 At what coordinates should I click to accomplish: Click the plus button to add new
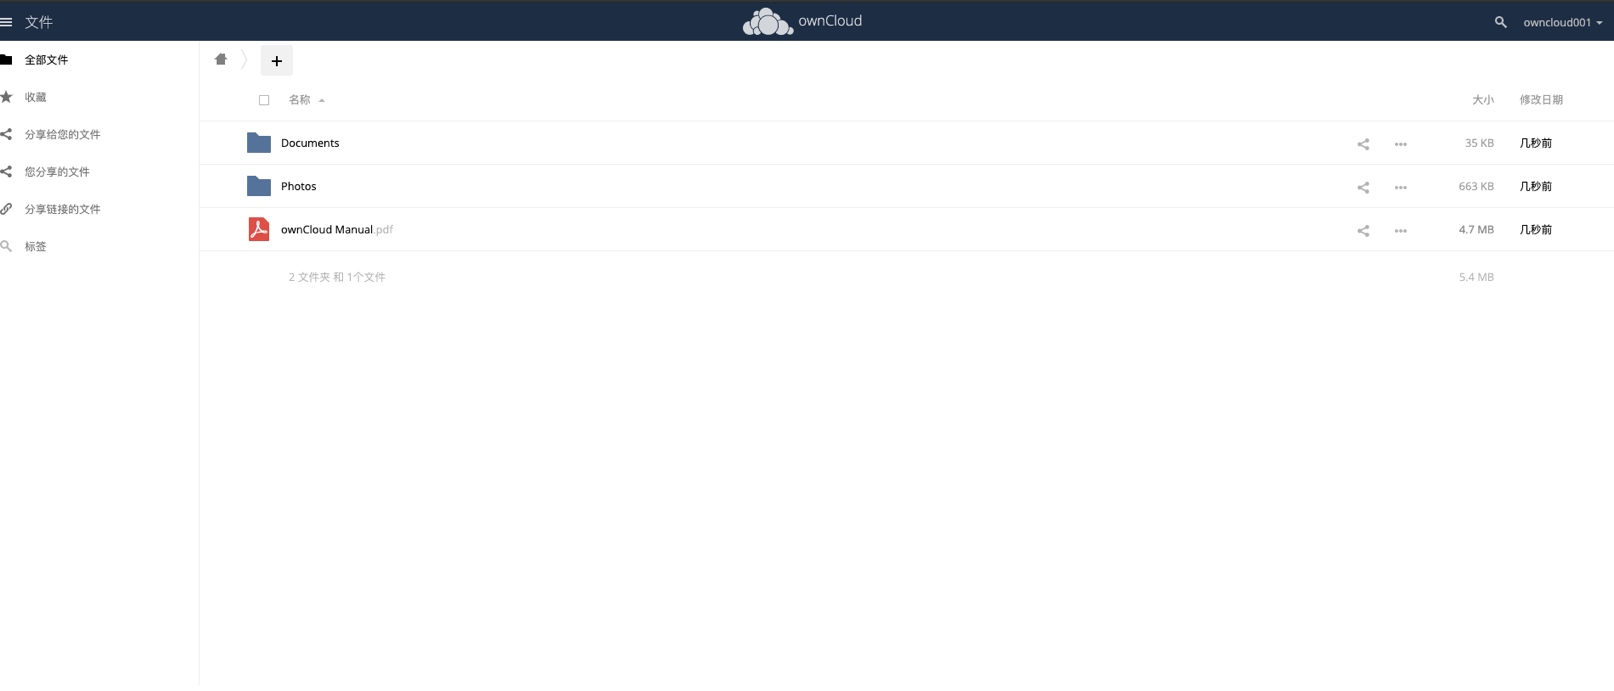pyautogui.click(x=277, y=61)
